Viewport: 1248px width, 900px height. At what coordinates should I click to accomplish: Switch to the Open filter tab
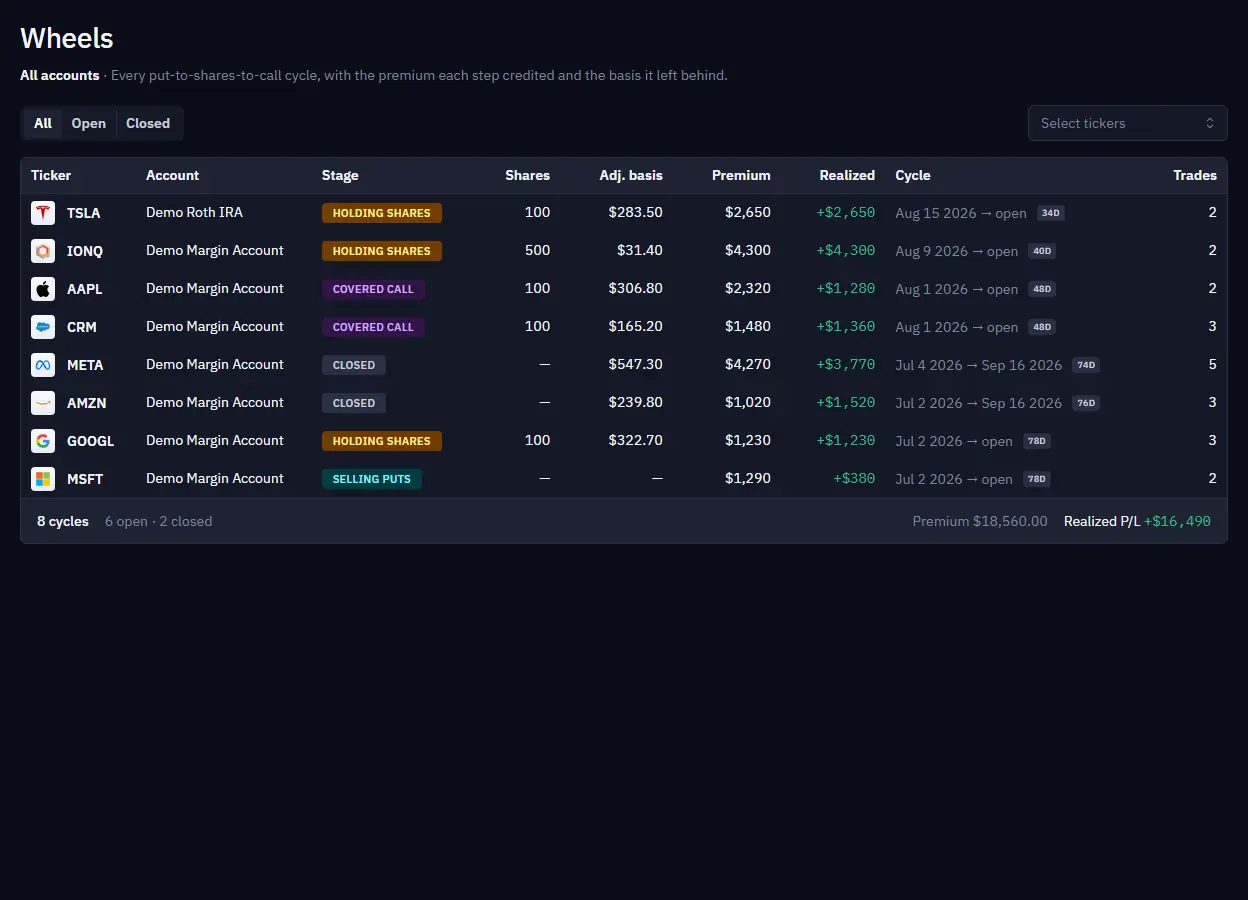tap(89, 123)
